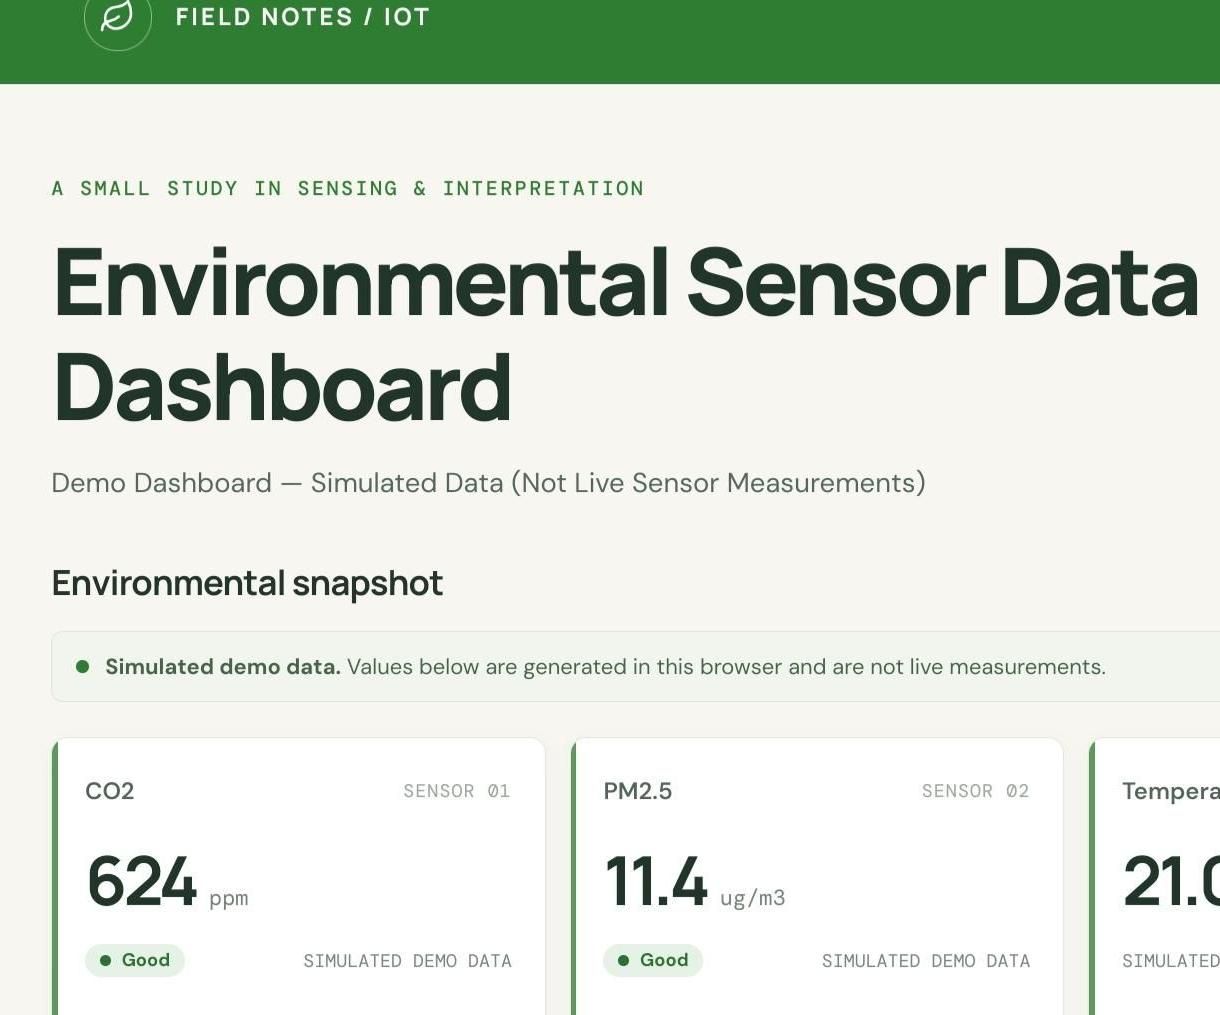Click the Environmental snapshot section heading

pyautogui.click(x=247, y=583)
